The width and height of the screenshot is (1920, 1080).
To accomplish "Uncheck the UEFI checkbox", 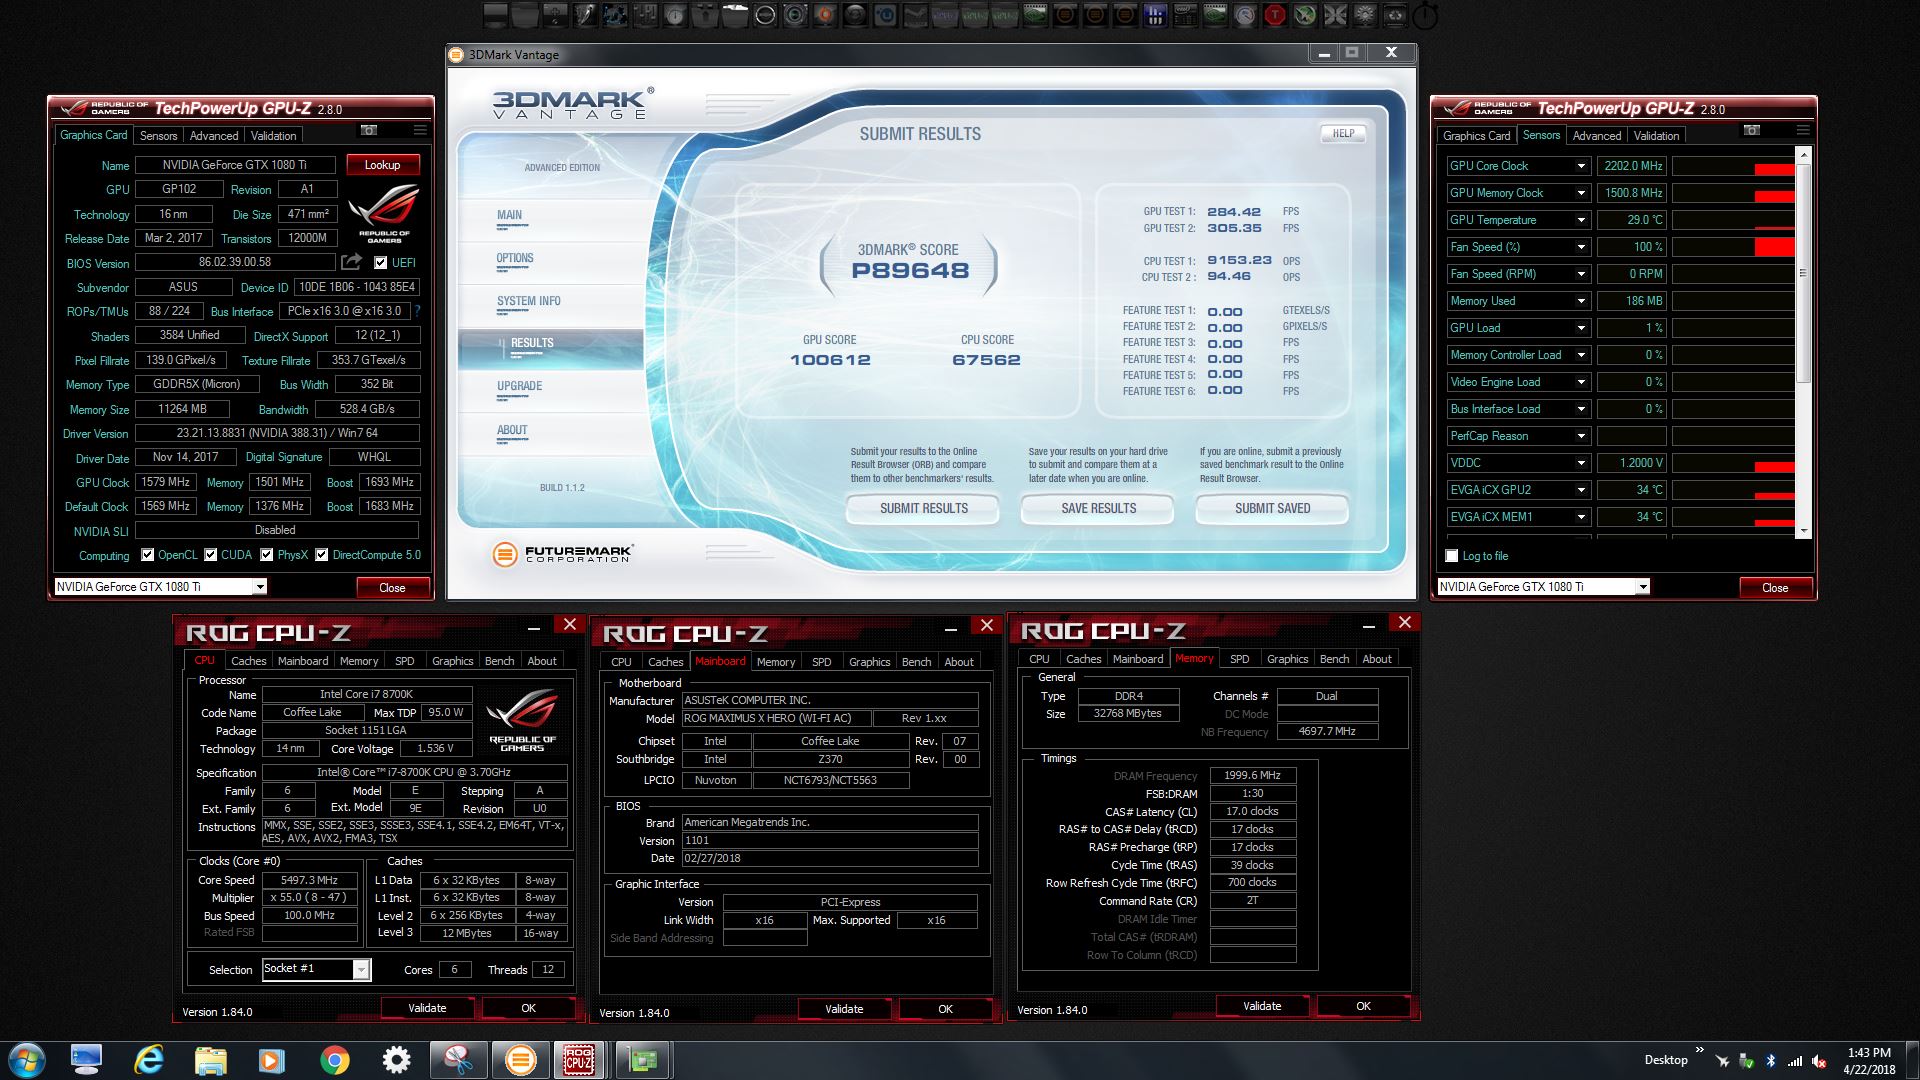I will pyautogui.click(x=380, y=263).
